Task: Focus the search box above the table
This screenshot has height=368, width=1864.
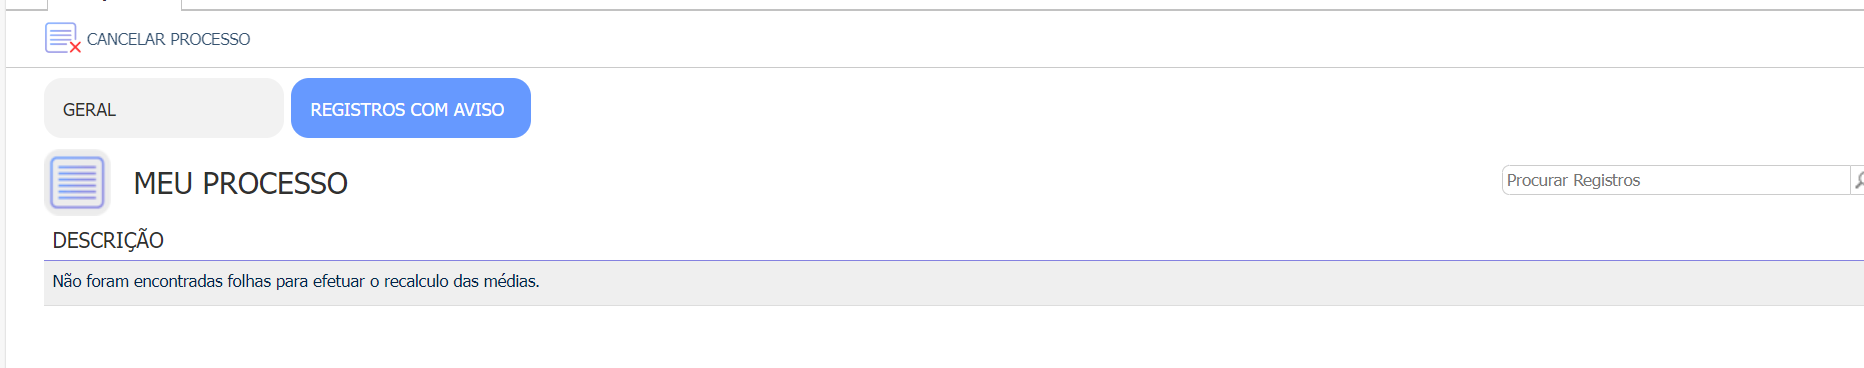Action: click(1676, 180)
